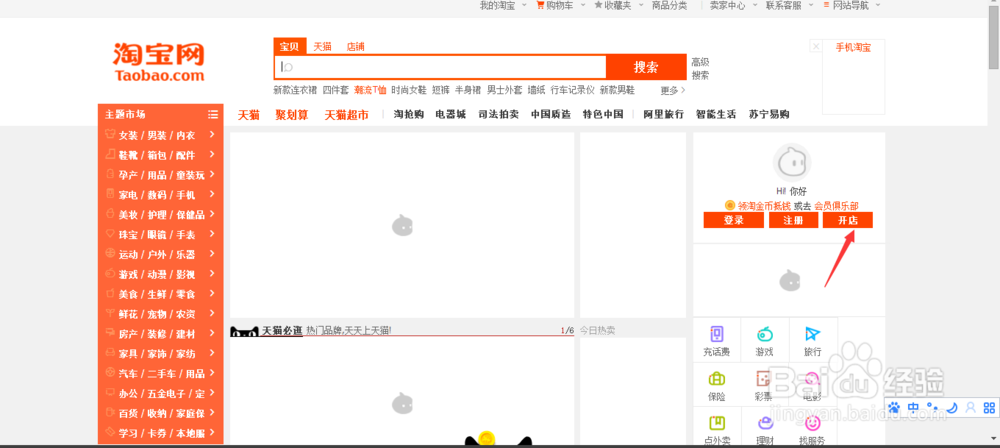Click the Baidu paw icon in the IME toolbar
This screenshot has width=1000, height=448.
895,407
